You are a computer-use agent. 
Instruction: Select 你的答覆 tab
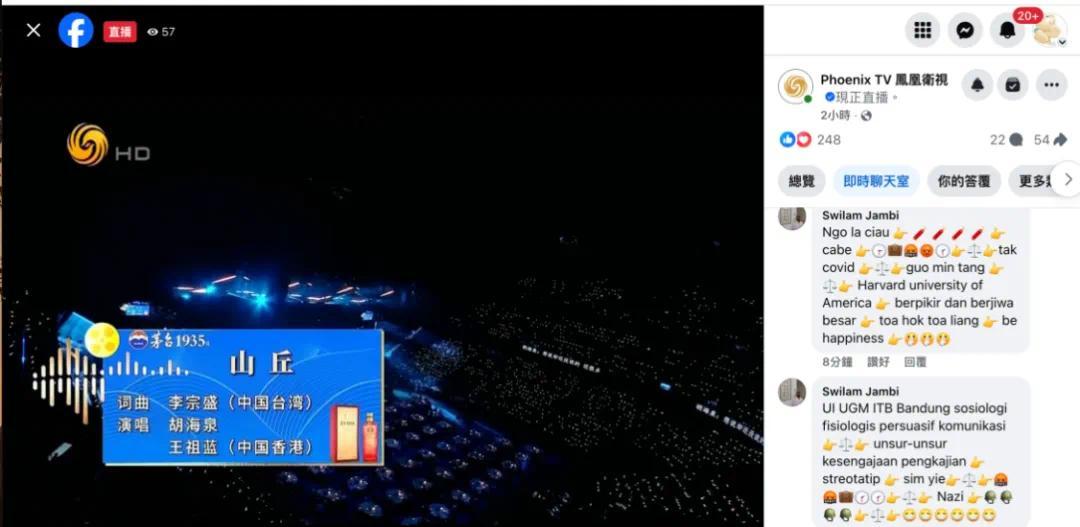click(964, 181)
